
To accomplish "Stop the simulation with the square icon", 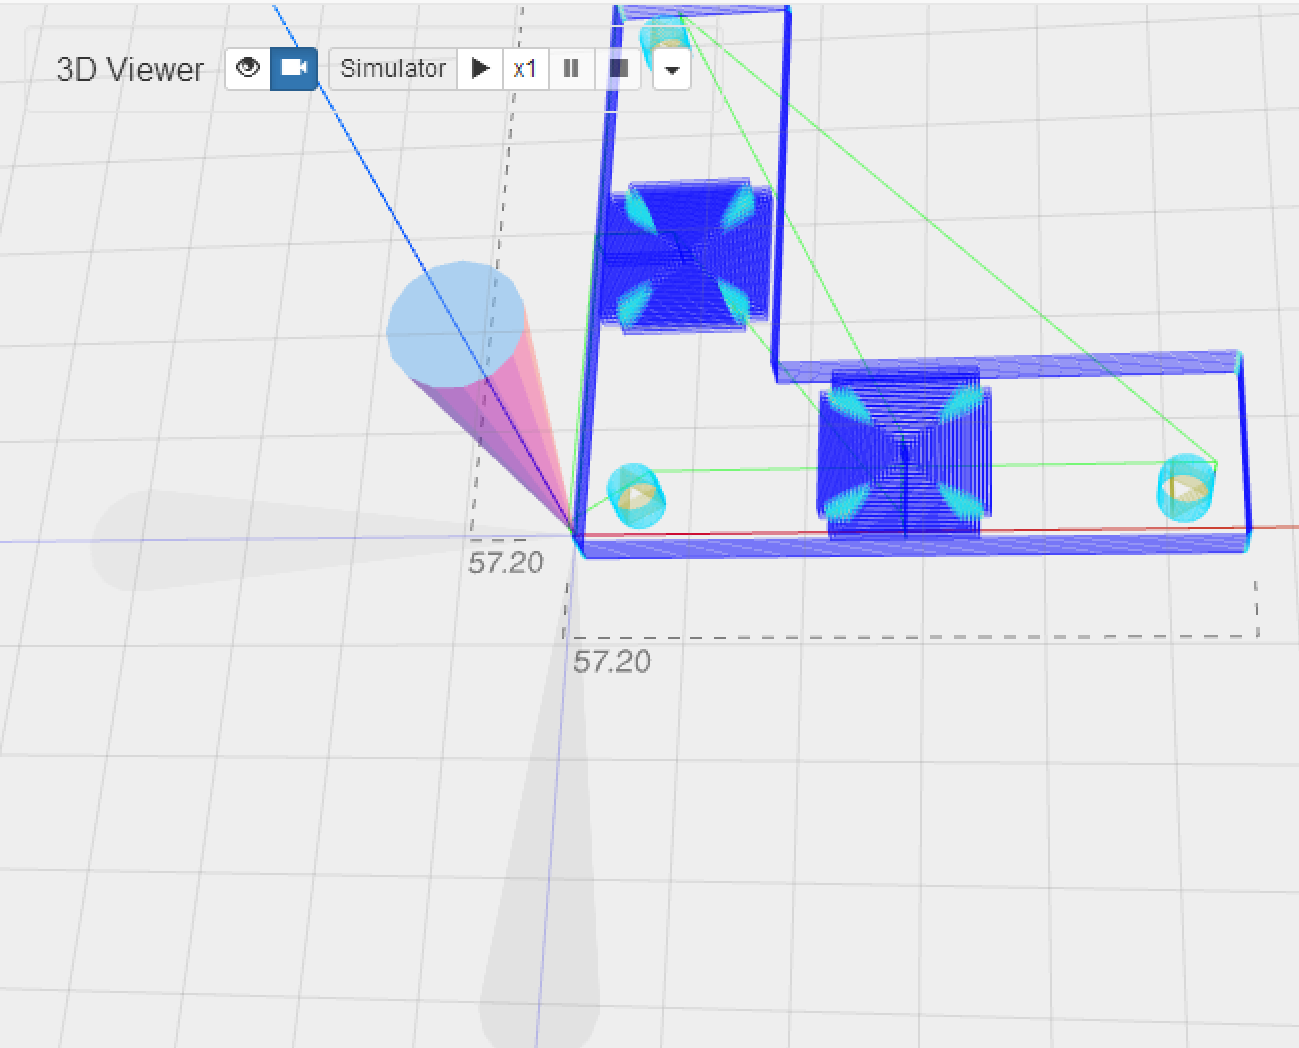I will (619, 69).
